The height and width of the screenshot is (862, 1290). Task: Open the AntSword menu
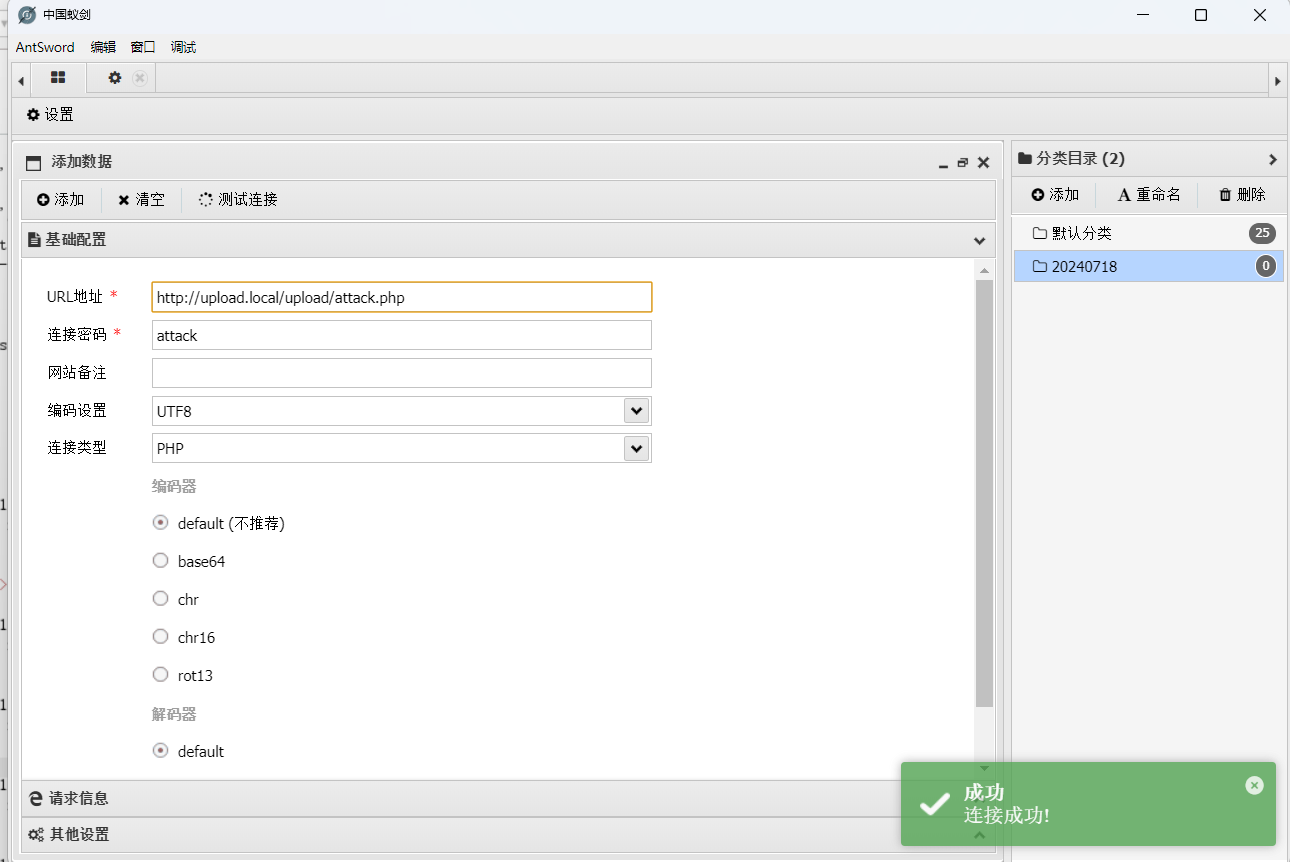(45, 47)
